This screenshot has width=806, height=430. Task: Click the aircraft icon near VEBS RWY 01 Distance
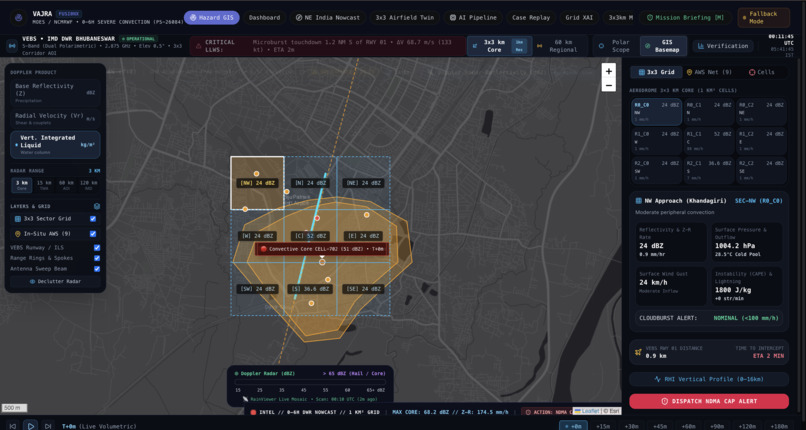point(638,352)
